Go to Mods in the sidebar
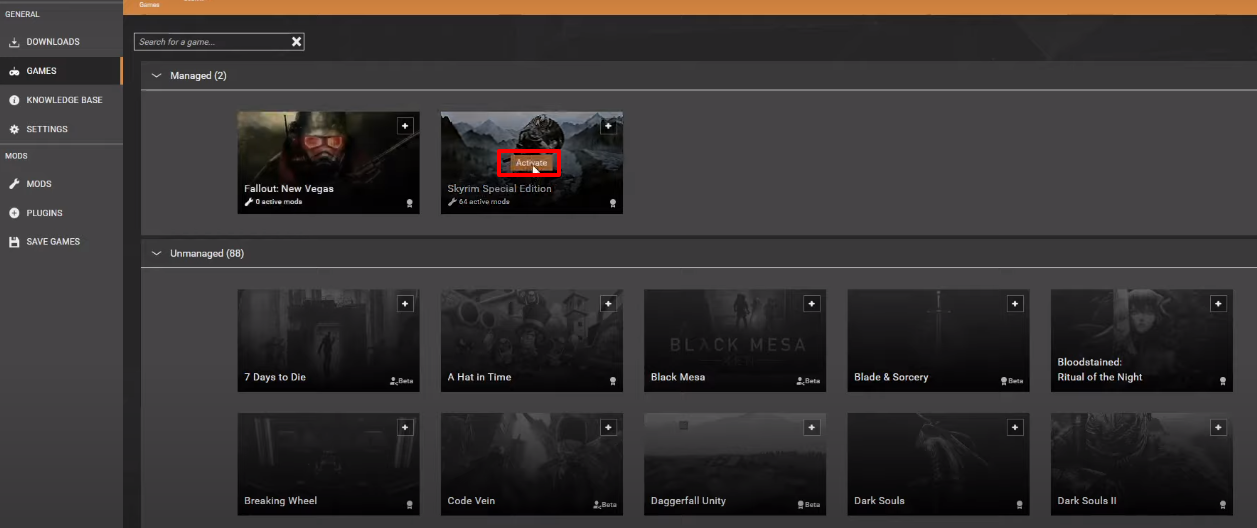 click(x=61, y=184)
